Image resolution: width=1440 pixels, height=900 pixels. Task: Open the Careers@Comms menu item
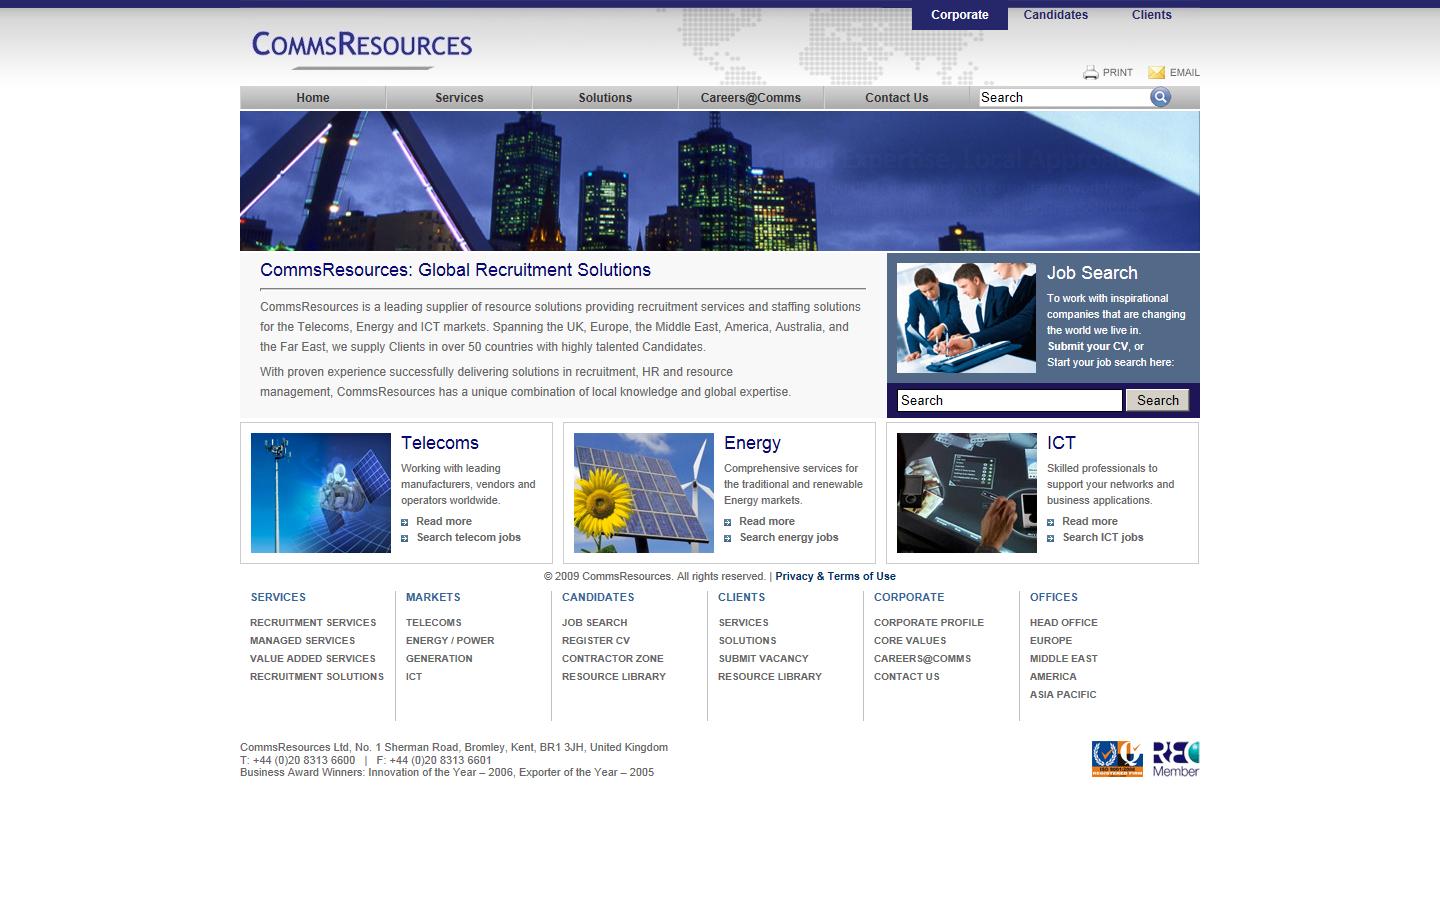(x=751, y=97)
